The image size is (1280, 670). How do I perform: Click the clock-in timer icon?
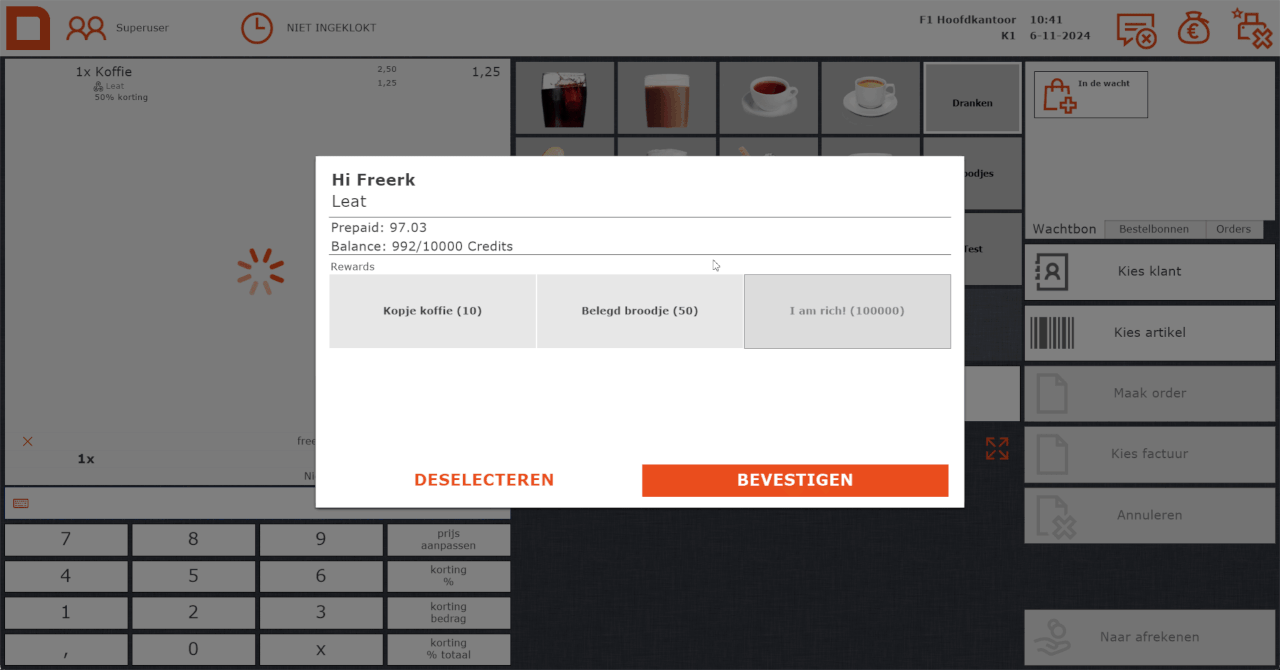257,28
